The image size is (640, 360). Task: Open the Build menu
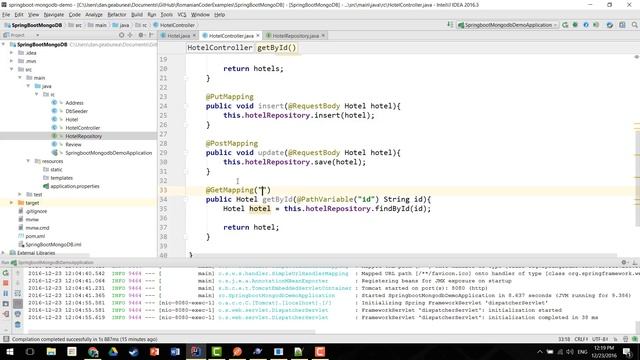click(x=137, y=15)
